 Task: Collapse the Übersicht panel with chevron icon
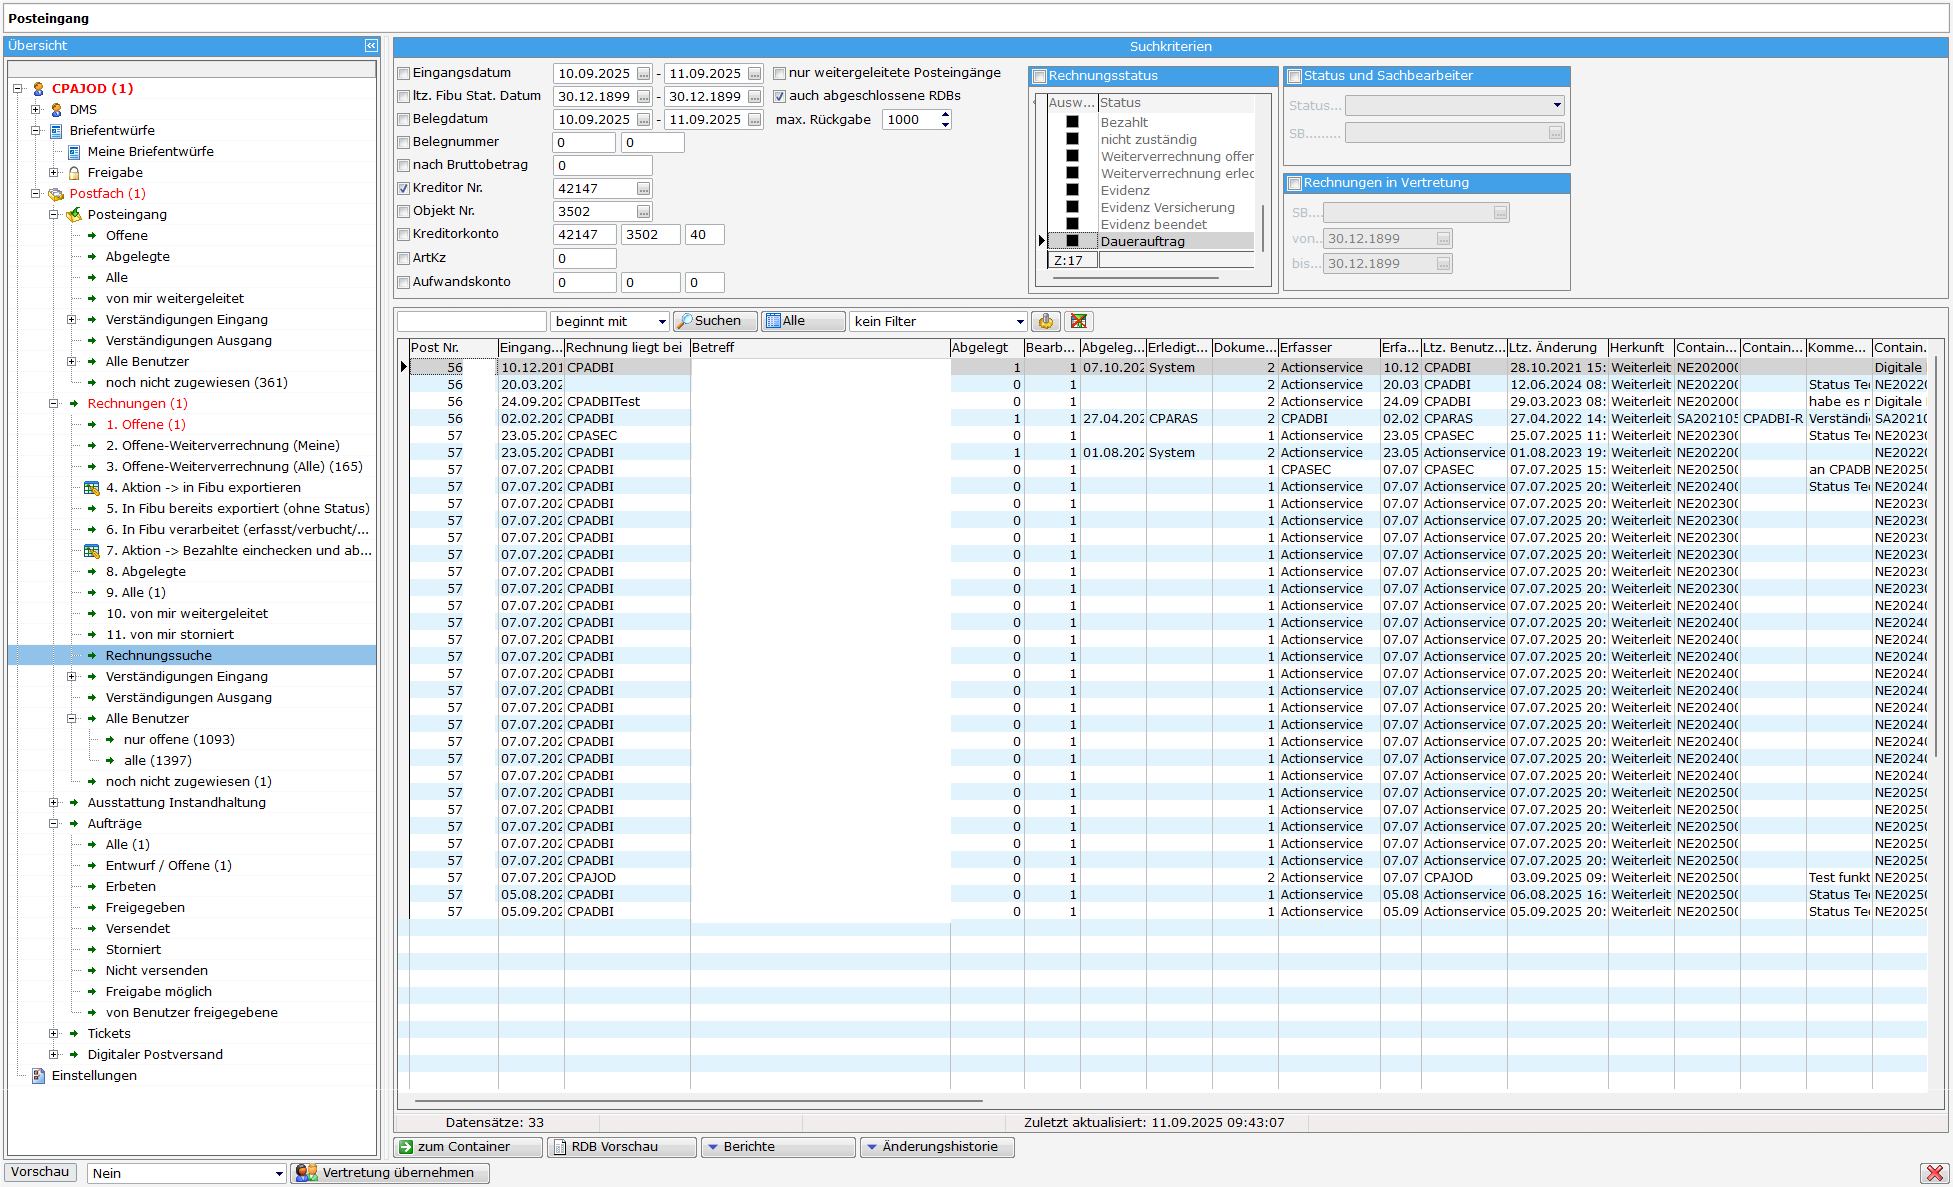pos(371,46)
